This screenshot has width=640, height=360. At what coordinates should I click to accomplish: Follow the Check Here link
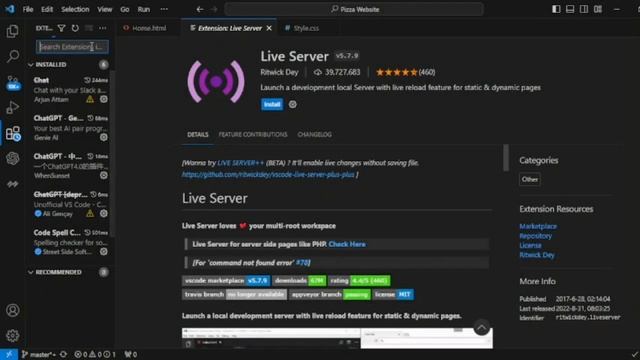pos(347,244)
